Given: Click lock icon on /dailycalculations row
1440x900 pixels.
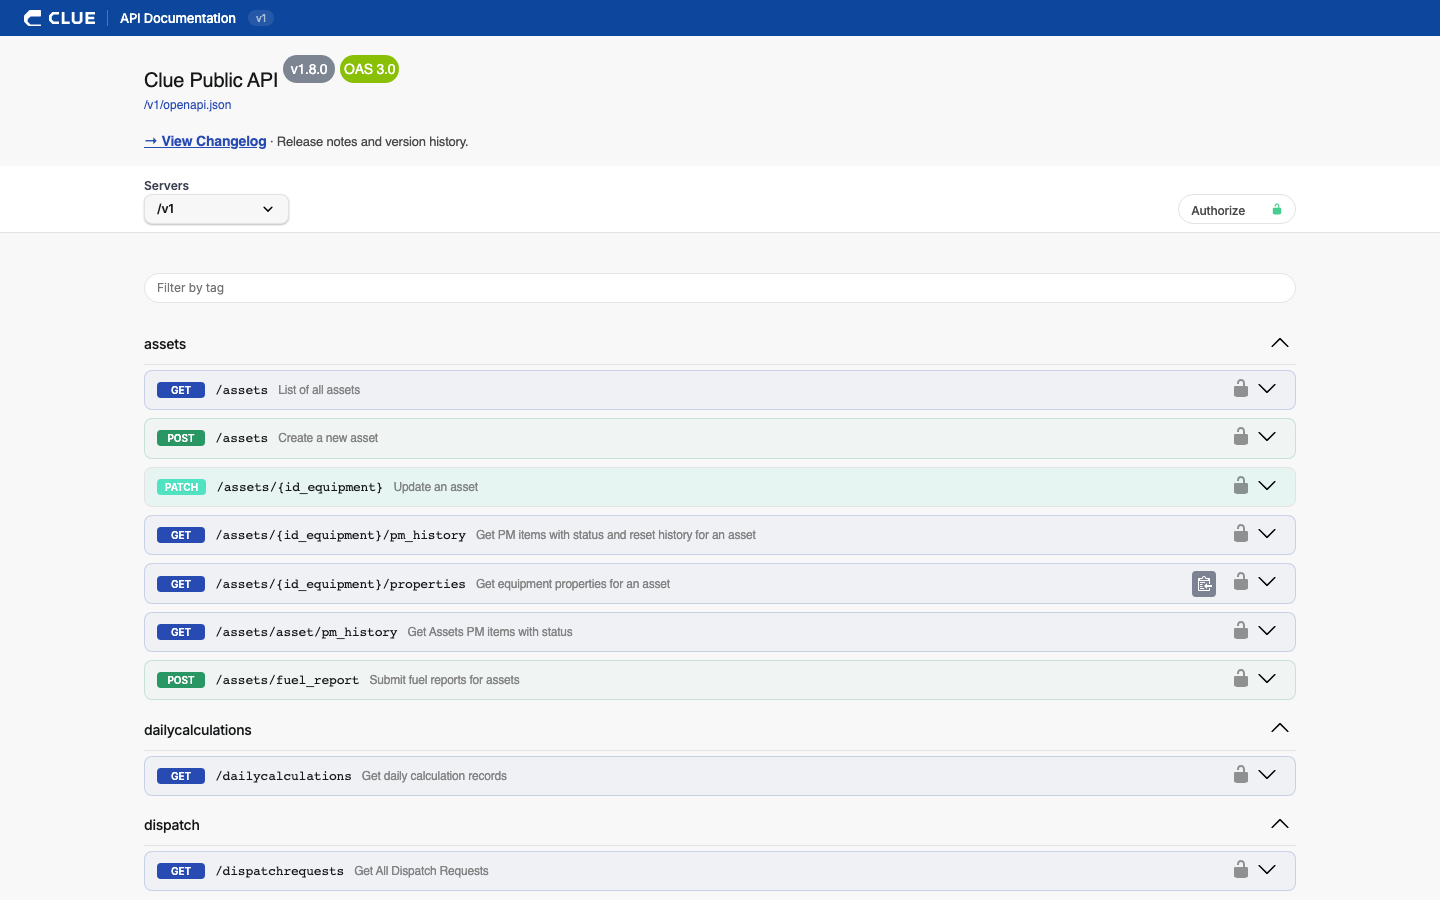Looking at the screenshot, I should (1240, 774).
